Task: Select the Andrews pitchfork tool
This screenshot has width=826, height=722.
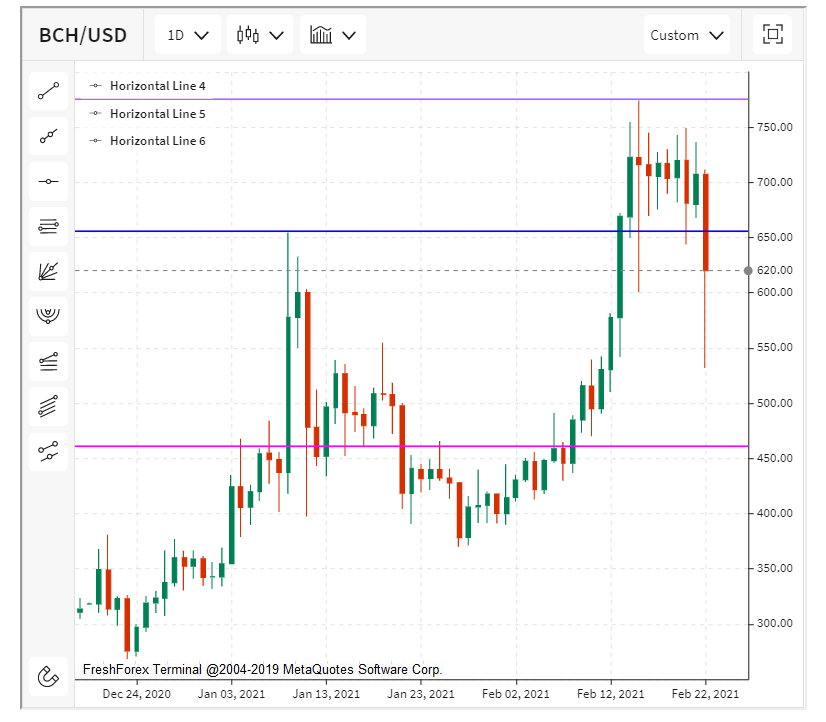Action: (48, 452)
